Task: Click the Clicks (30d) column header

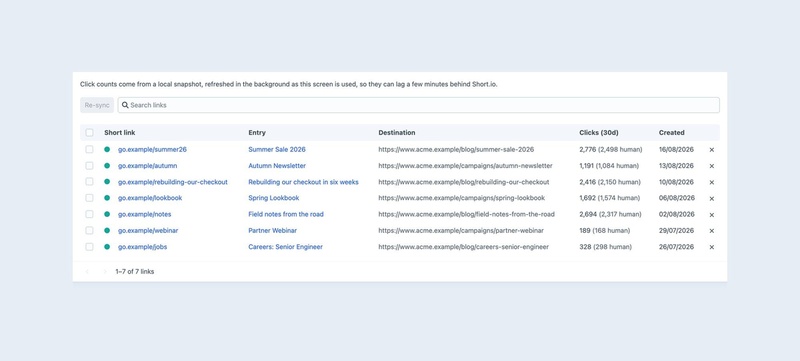Action: tap(599, 133)
